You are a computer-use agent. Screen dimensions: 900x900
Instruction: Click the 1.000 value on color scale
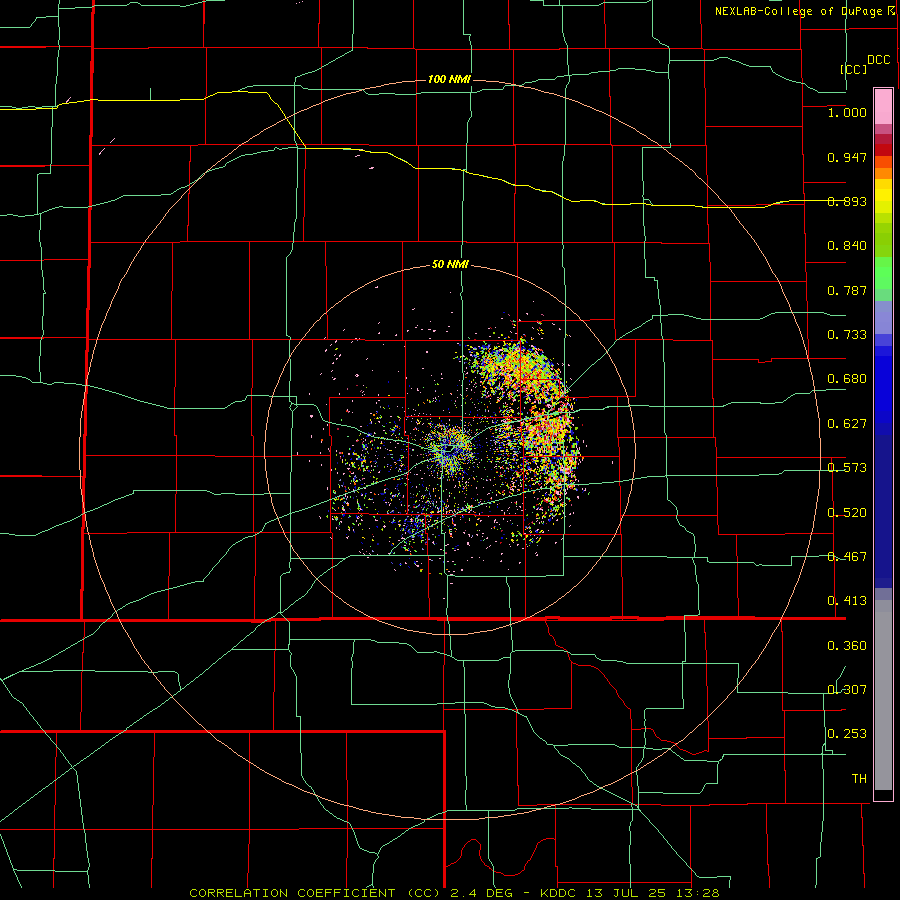point(847,112)
